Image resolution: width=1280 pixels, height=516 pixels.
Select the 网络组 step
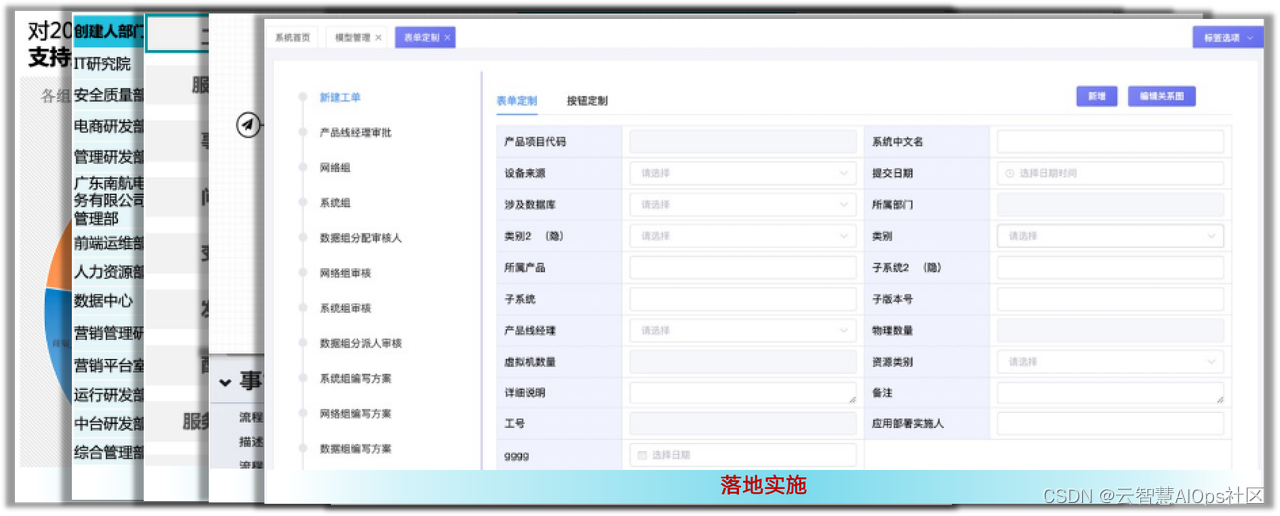coord(335,168)
